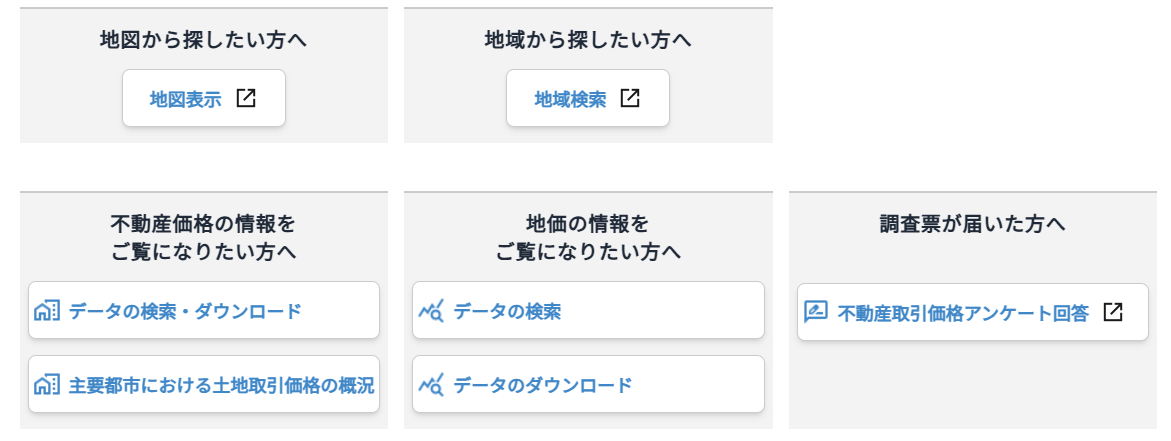The width and height of the screenshot is (1171, 441).
Task: Click the building icon before データの検索・ダウンロード
Action: [x=47, y=311]
